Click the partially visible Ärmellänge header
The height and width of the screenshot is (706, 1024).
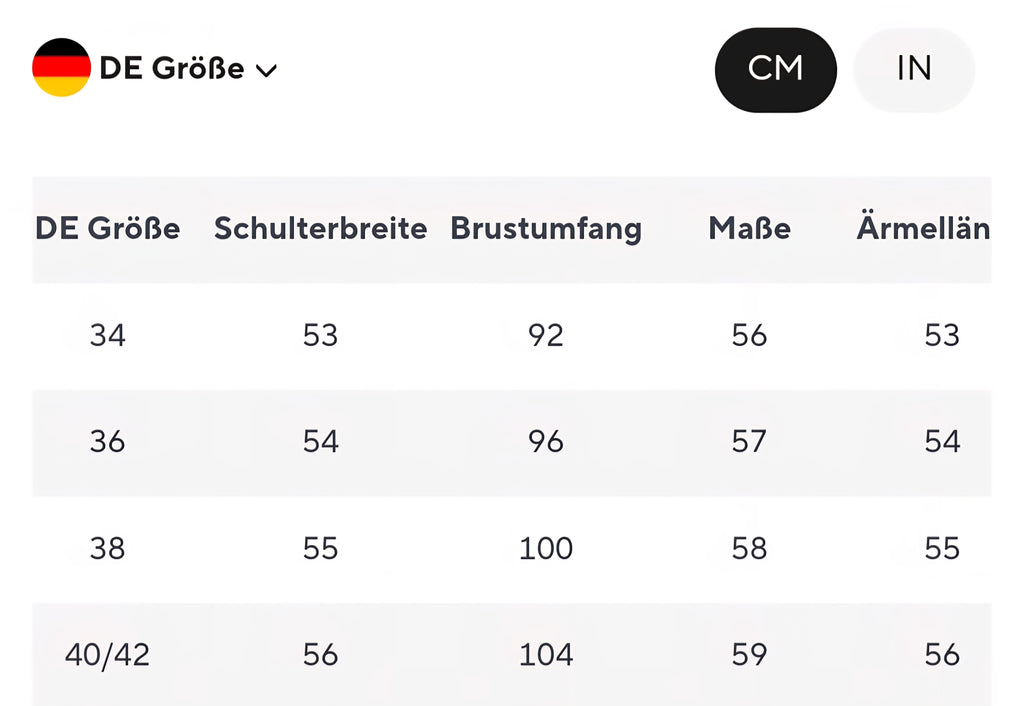coord(923,227)
